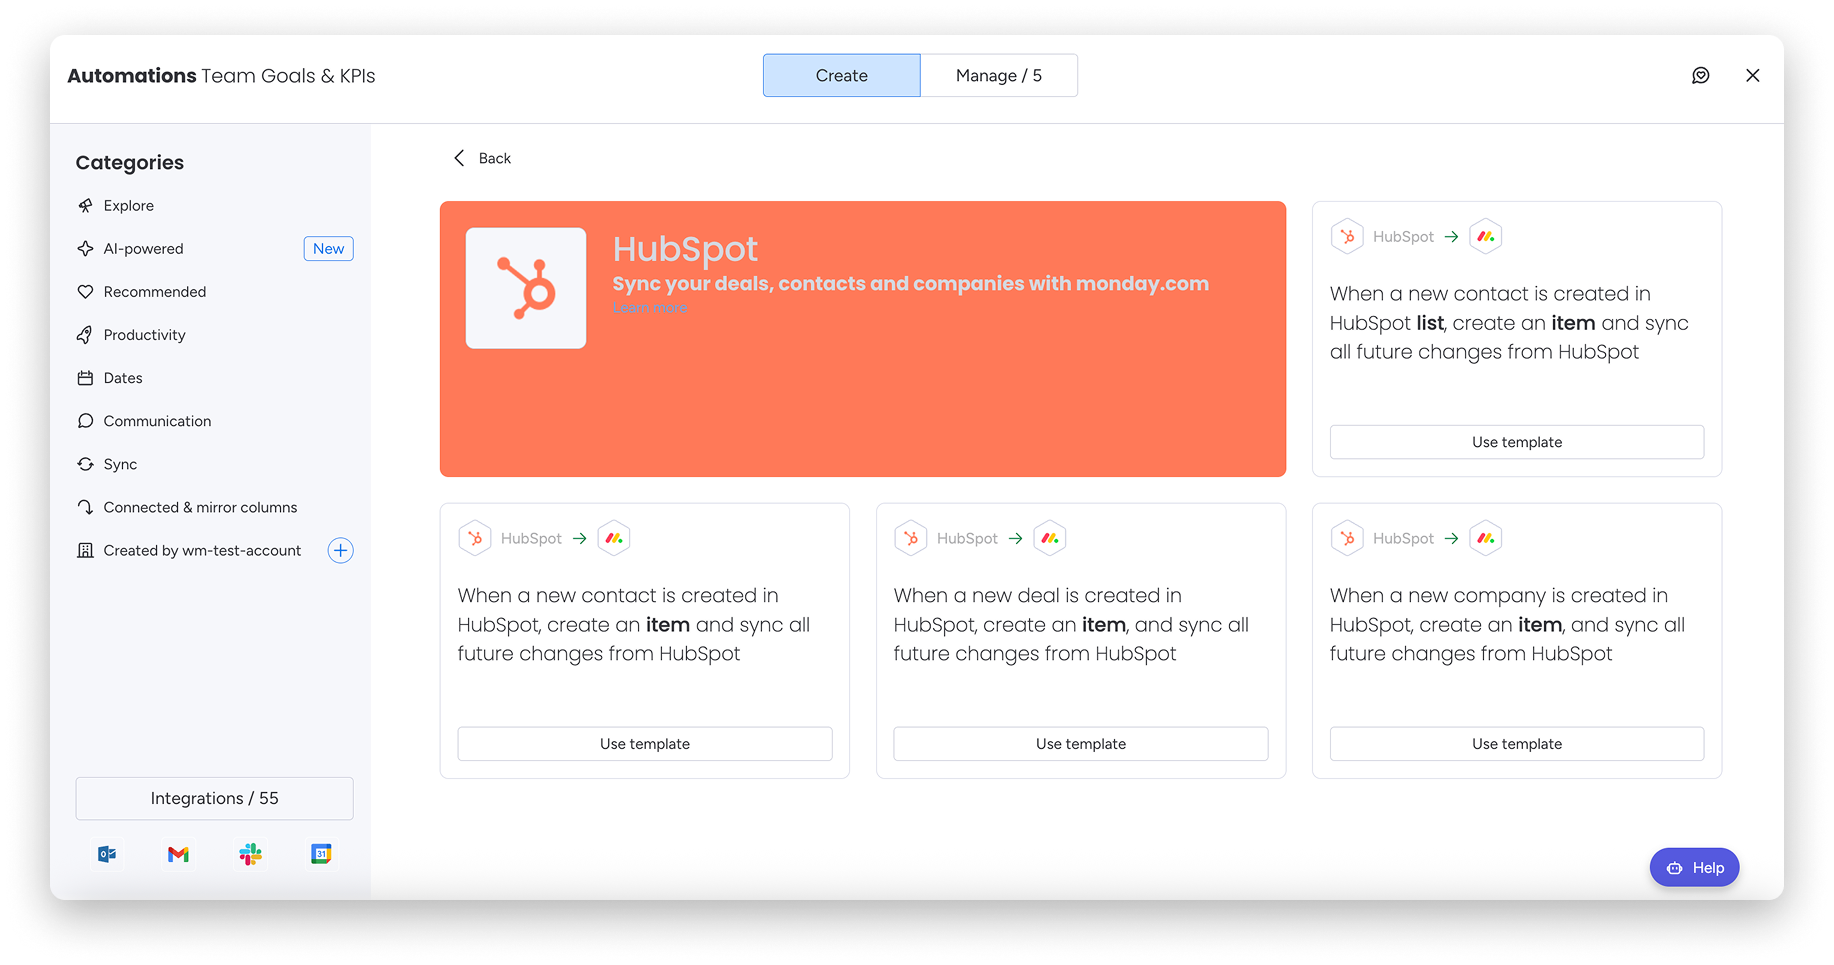Switch to the Create tab

842,76
